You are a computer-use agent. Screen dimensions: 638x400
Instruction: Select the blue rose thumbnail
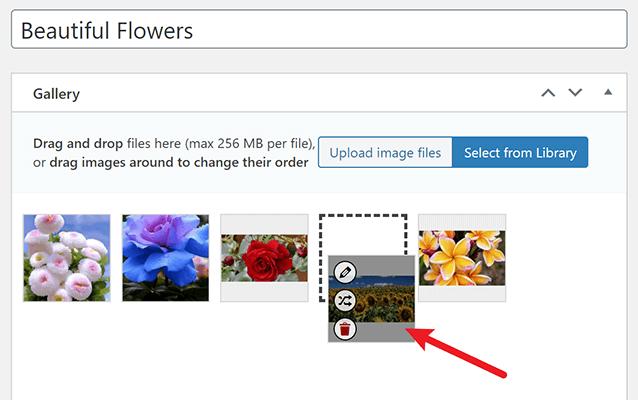pyautogui.click(x=166, y=258)
